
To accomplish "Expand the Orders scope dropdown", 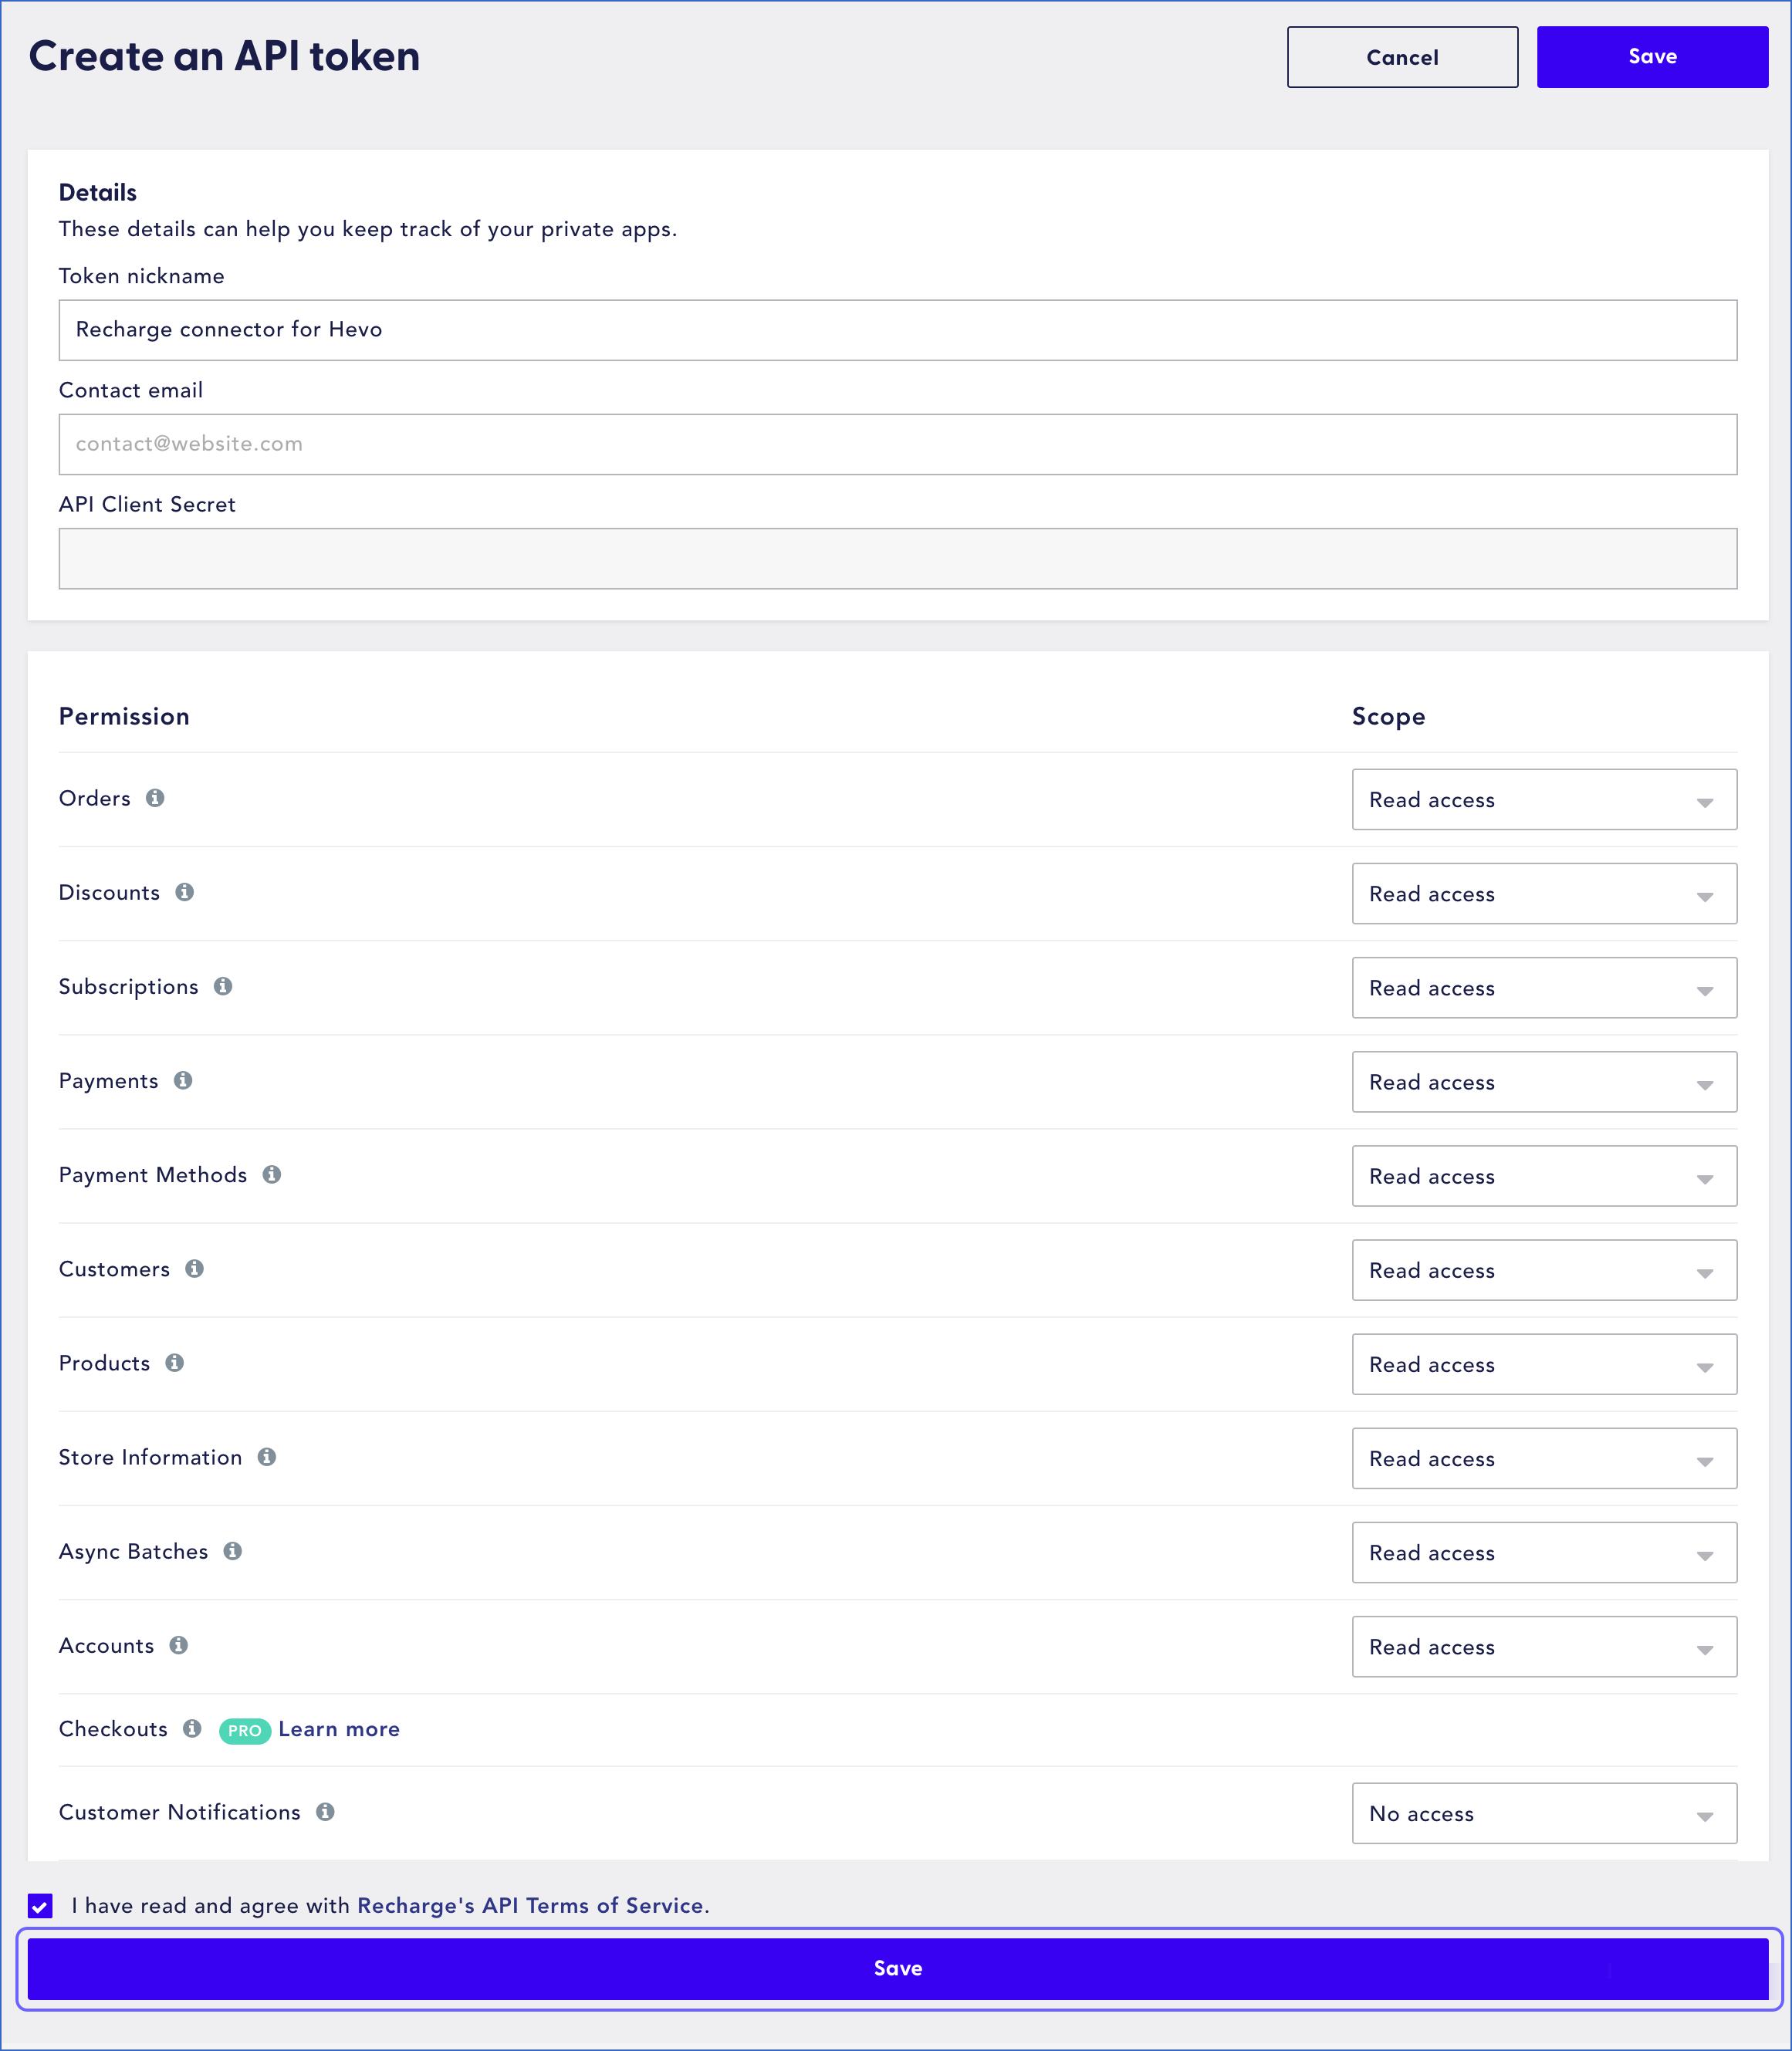I will [1544, 800].
